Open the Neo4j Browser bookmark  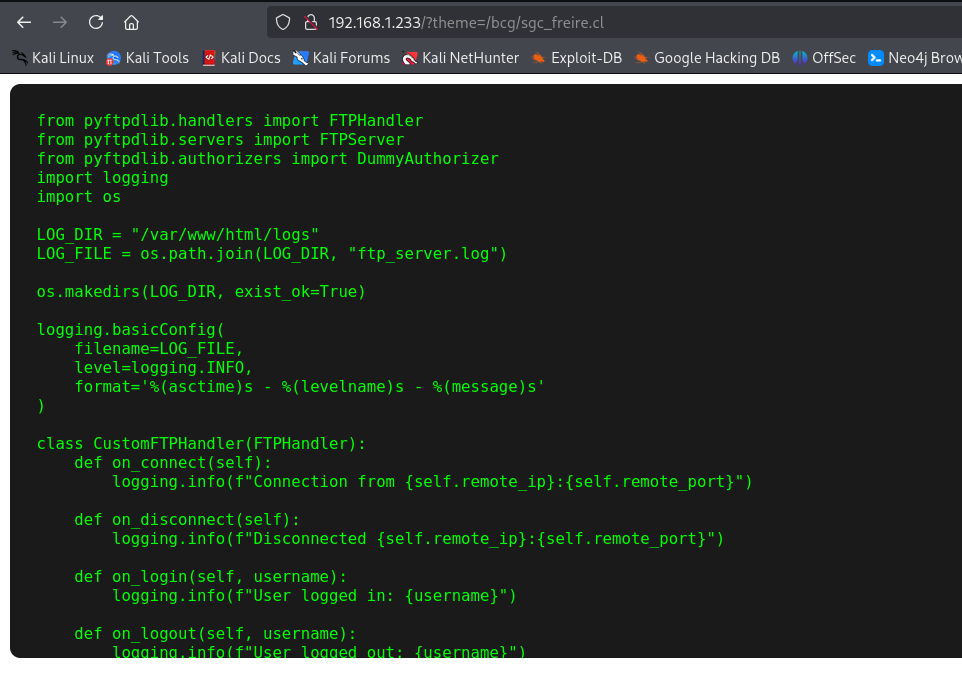(x=914, y=58)
